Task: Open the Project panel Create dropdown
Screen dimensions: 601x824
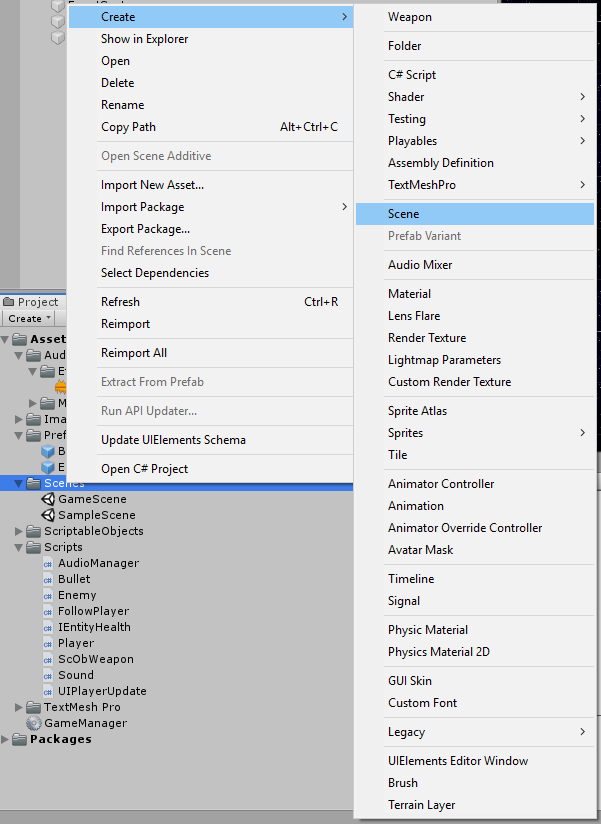Action: tap(29, 318)
